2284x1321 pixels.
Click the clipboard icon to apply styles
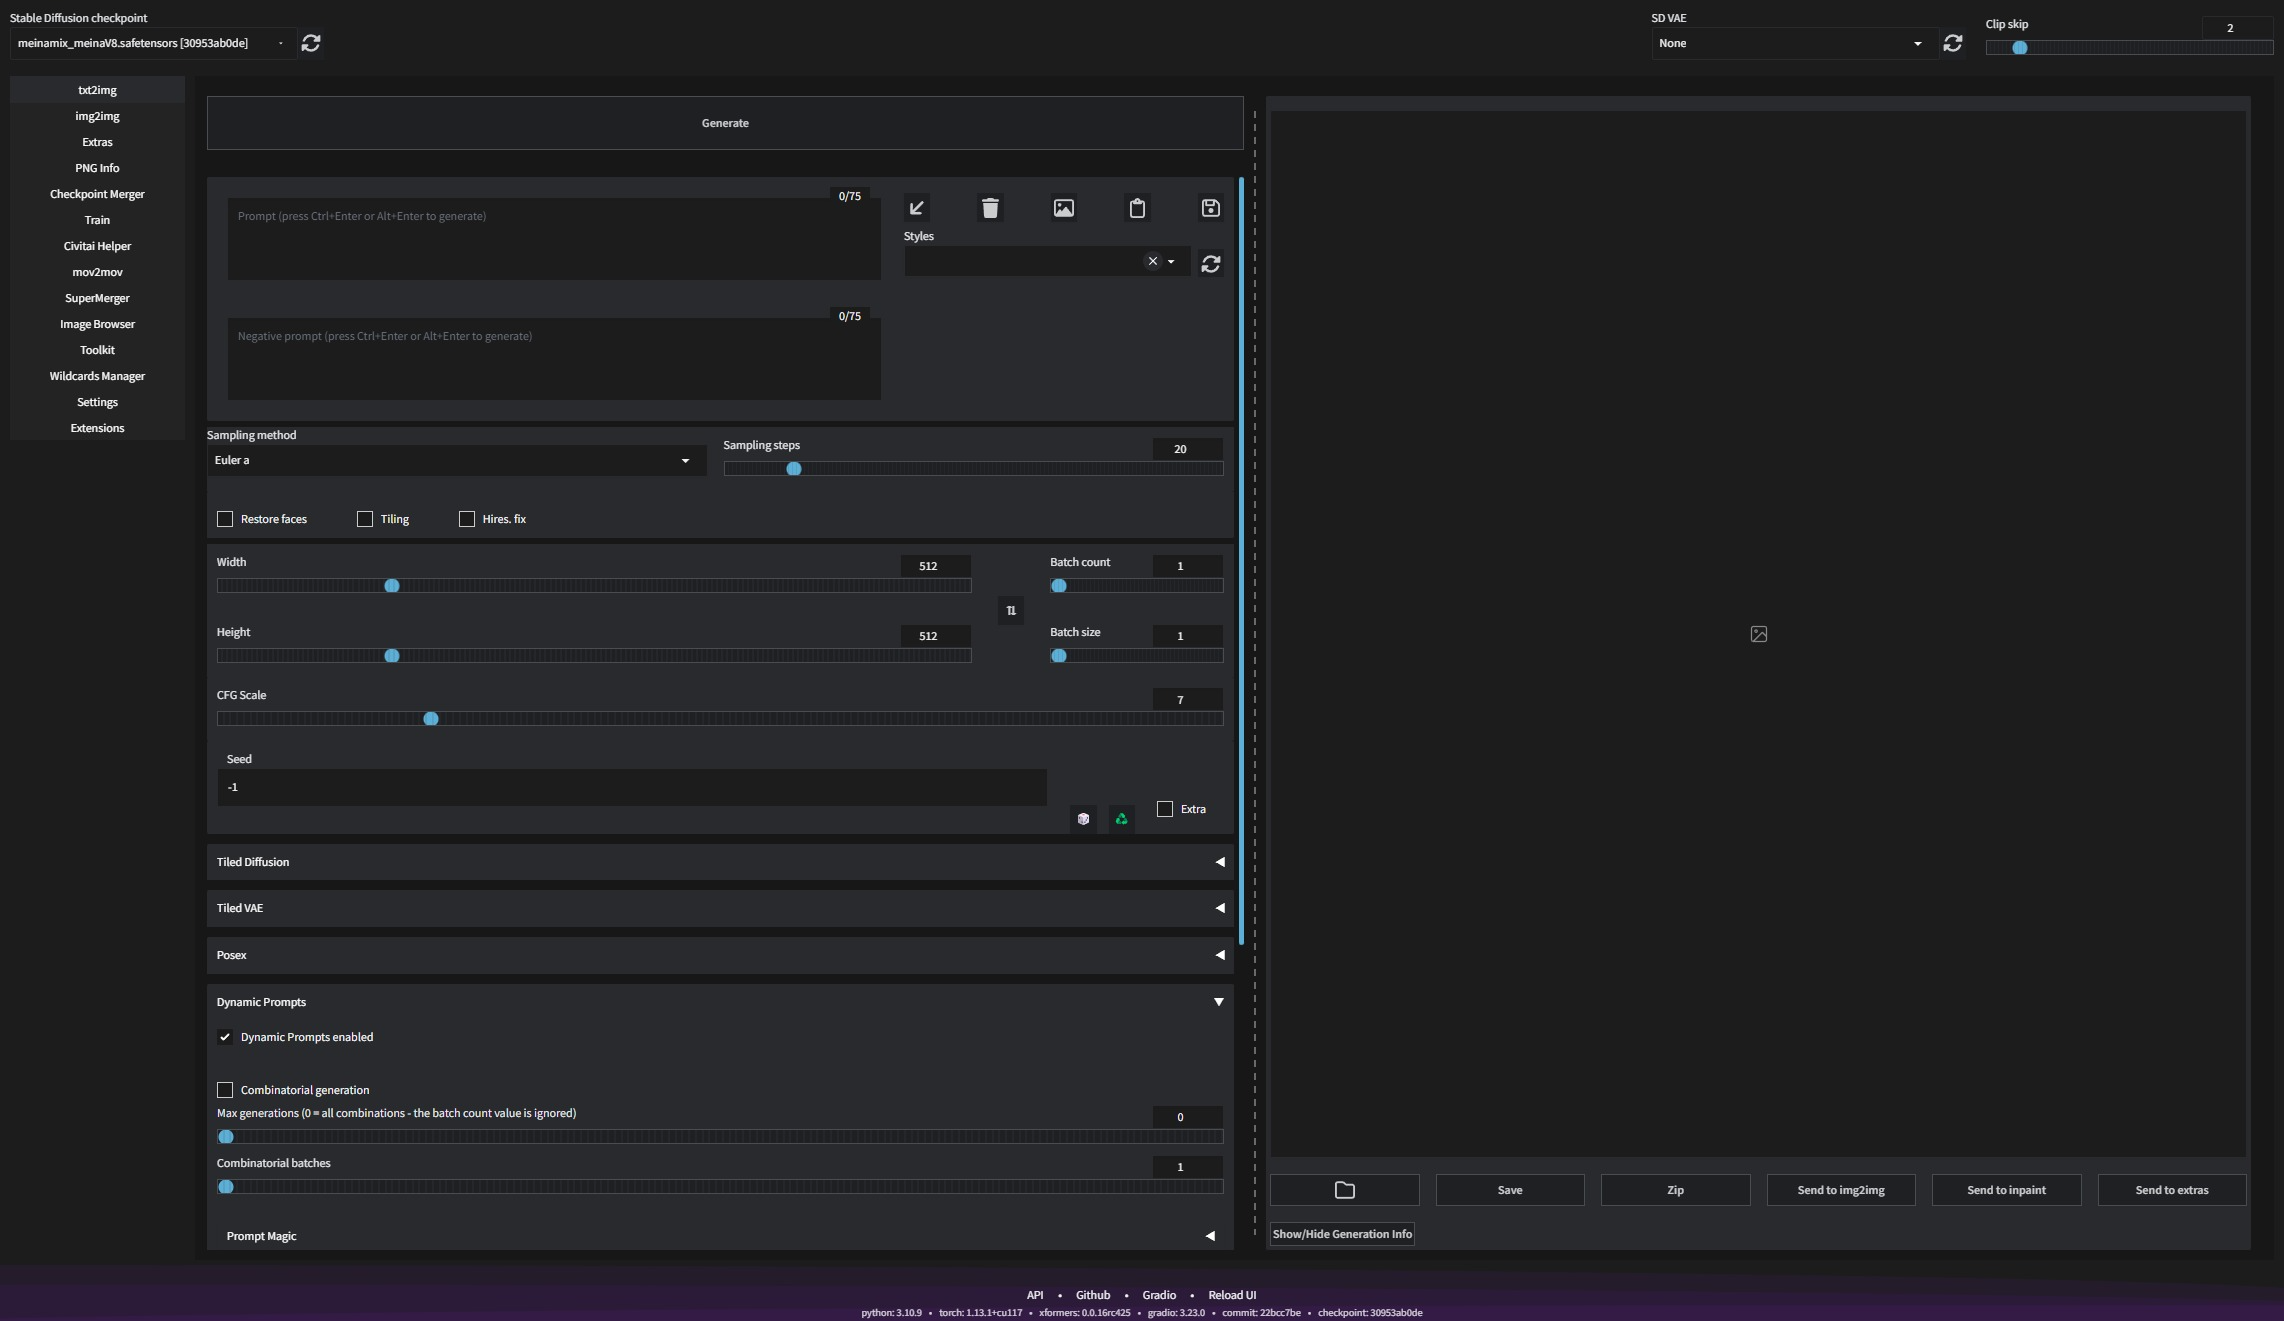coord(1137,208)
